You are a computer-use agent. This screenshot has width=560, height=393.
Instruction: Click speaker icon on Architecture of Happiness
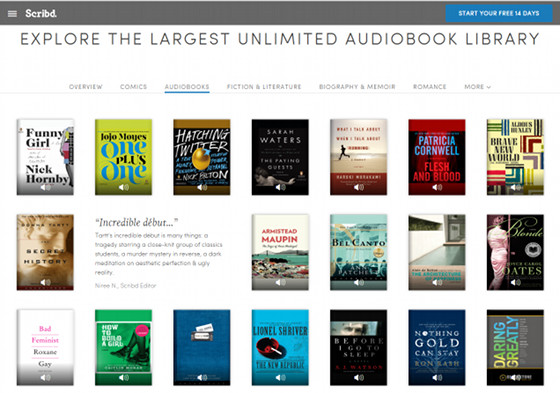coord(437,282)
